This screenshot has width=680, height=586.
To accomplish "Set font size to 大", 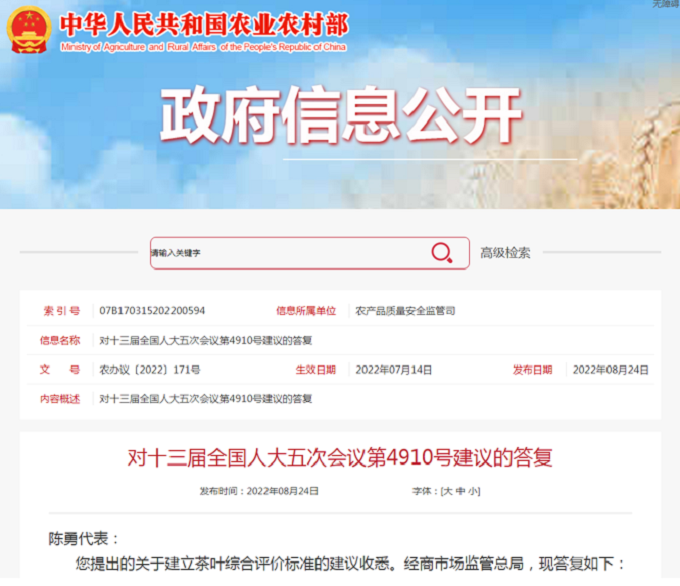I will [448, 491].
